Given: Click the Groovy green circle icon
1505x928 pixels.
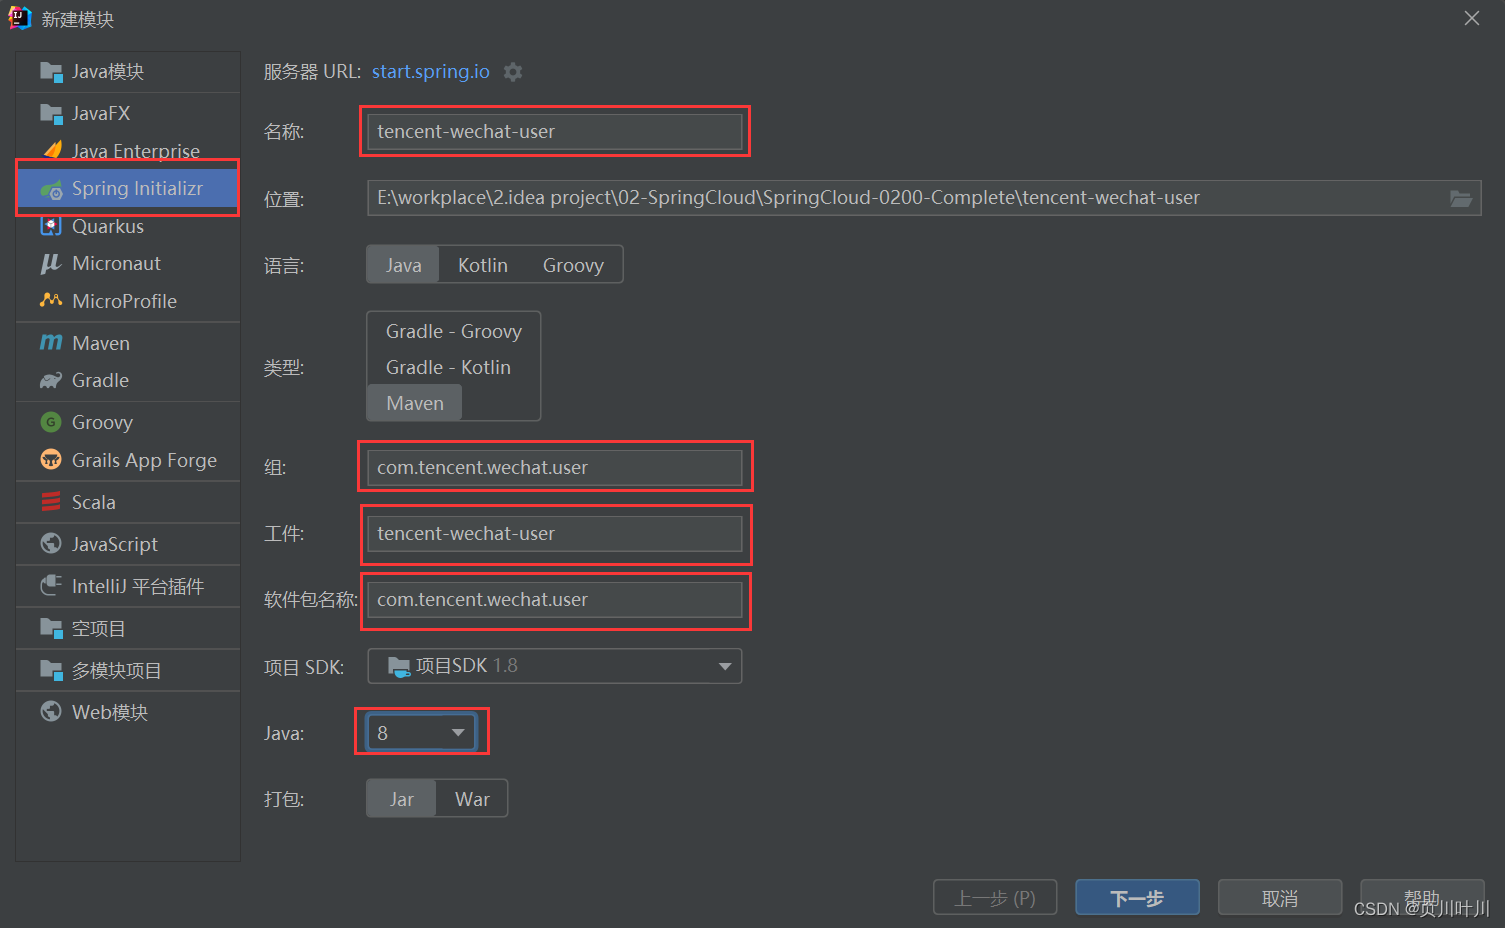Looking at the screenshot, I should click(x=51, y=422).
